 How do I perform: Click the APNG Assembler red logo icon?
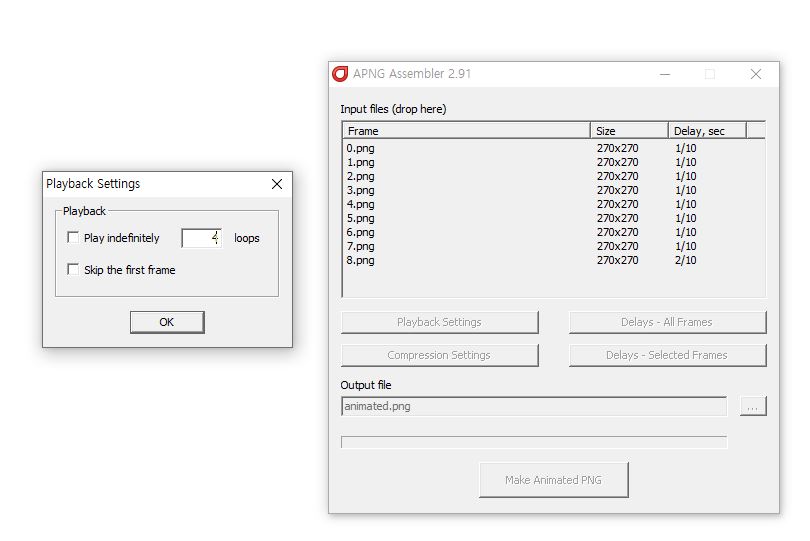coord(340,74)
